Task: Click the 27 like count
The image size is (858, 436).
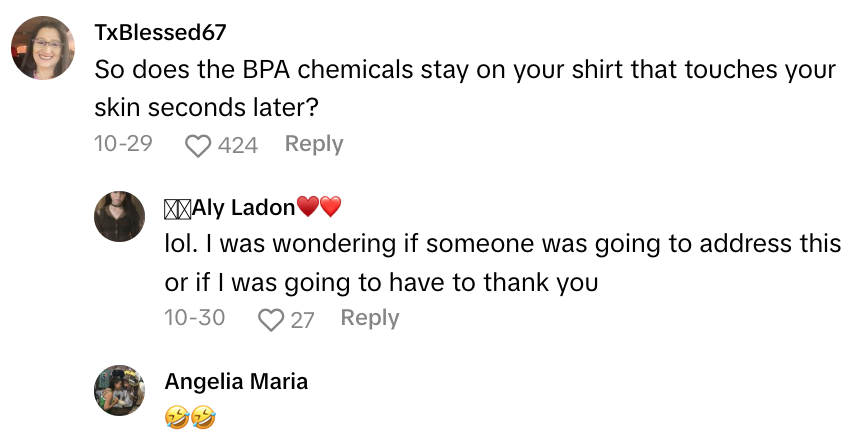Action: click(x=302, y=320)
